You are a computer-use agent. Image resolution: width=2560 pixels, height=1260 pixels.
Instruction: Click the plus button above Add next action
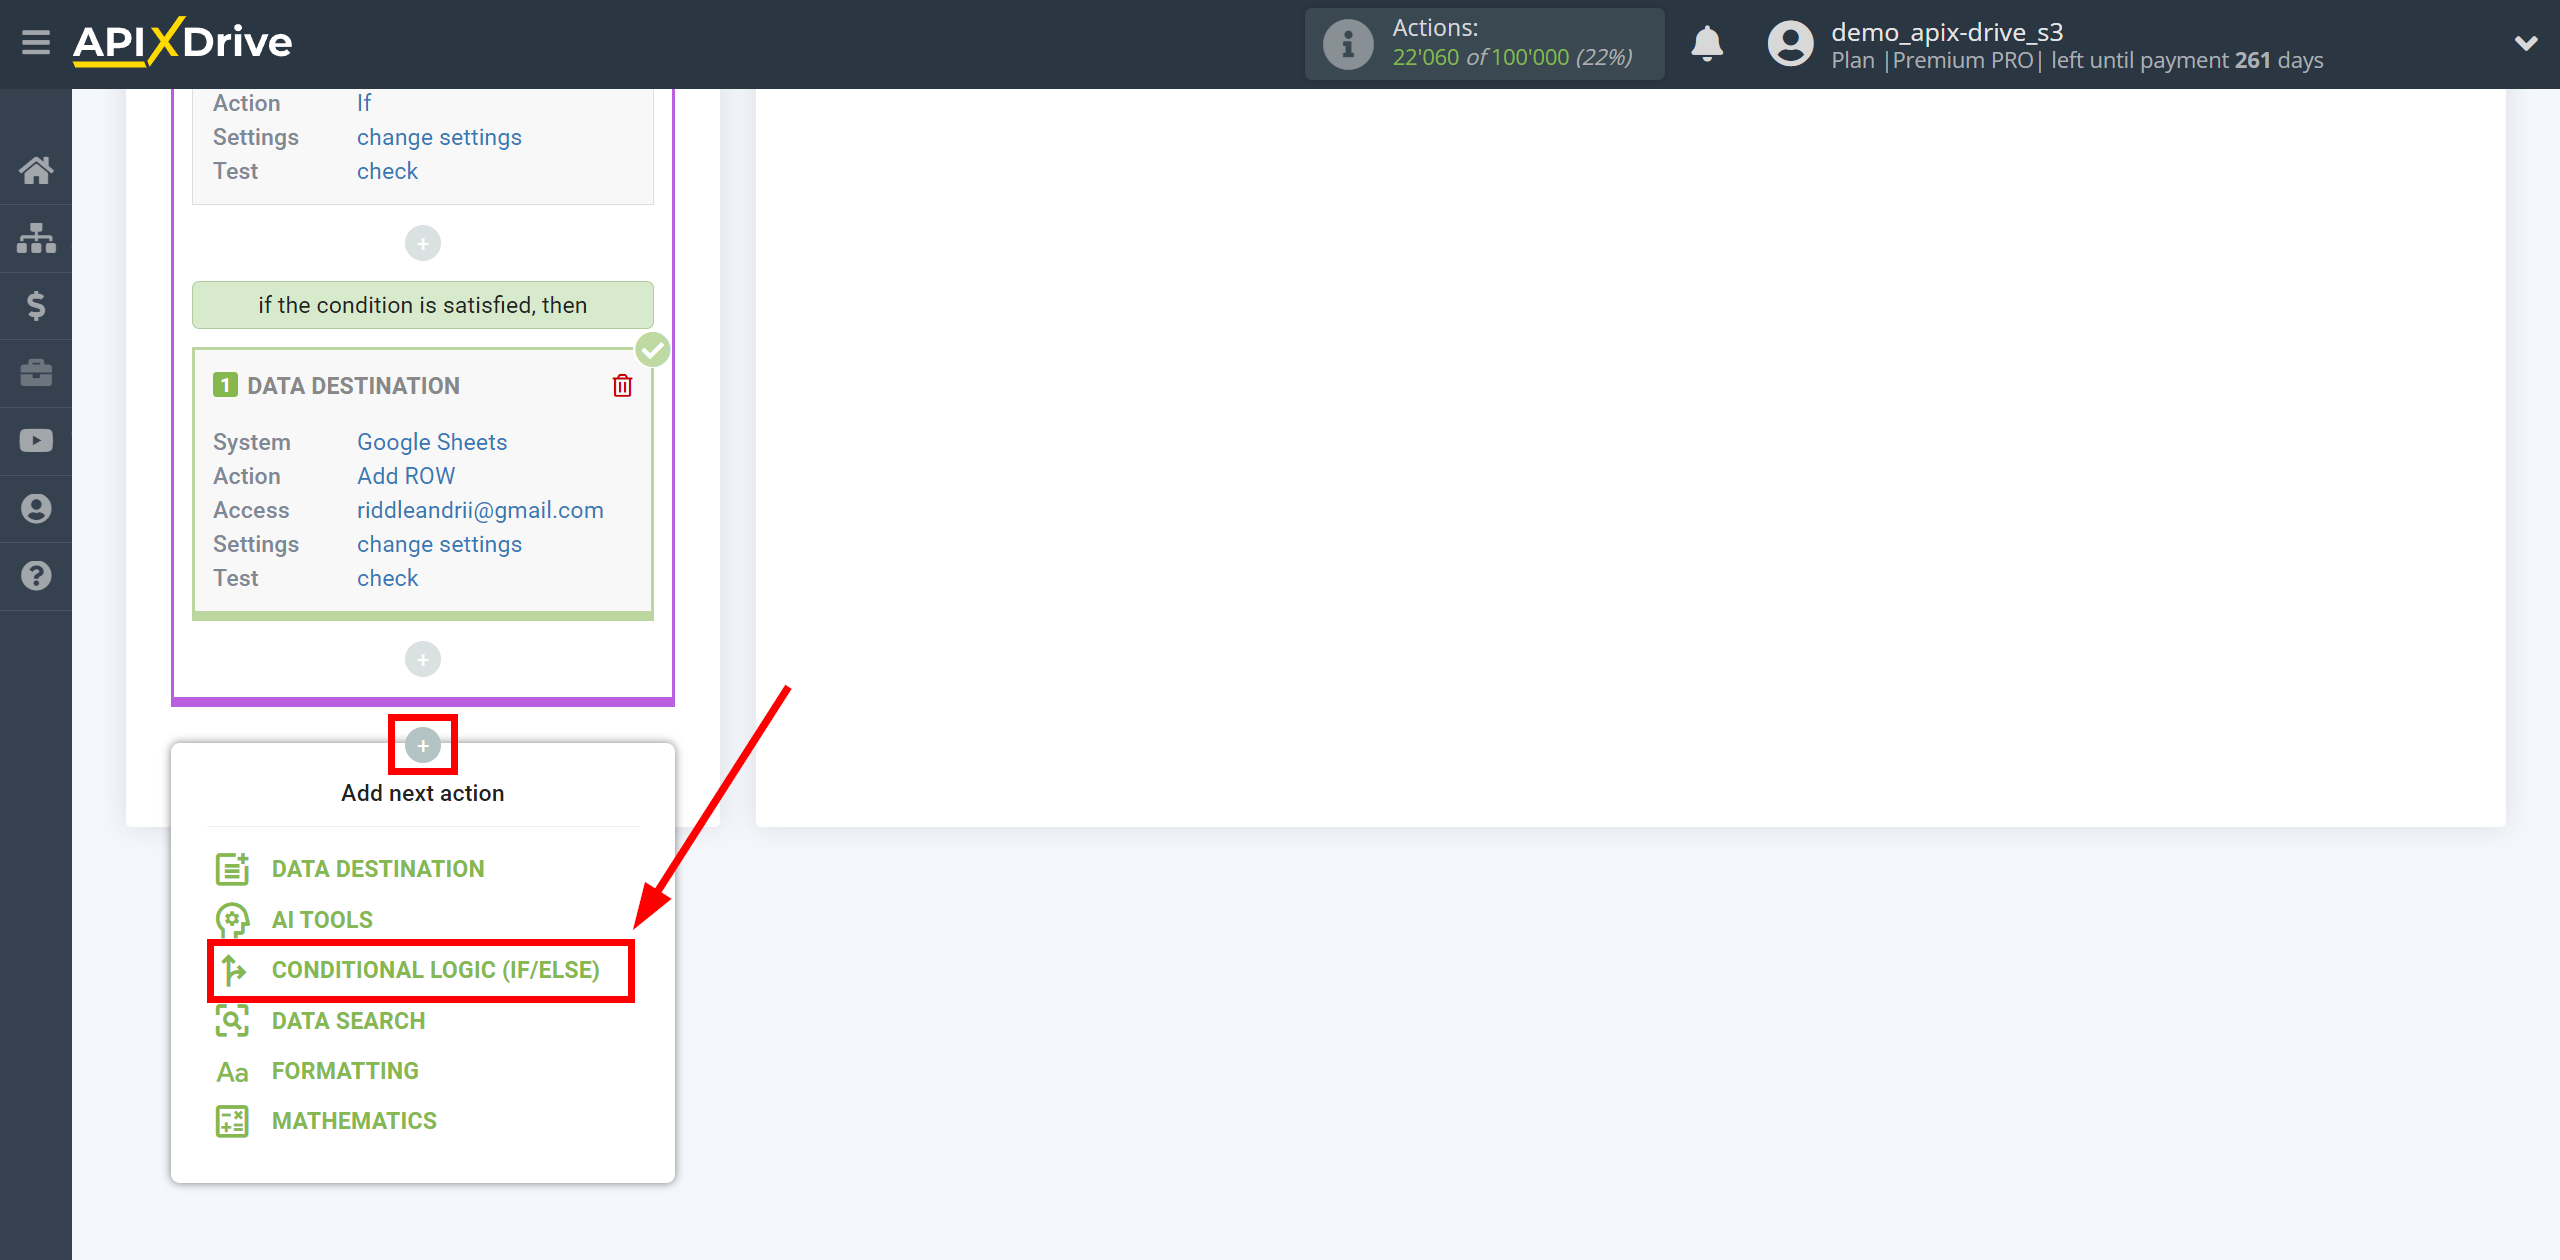tap(421, 744)
